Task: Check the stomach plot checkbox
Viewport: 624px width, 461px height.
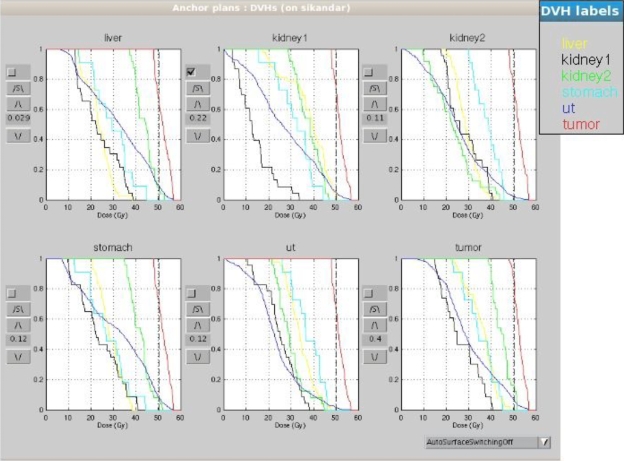Action: [12, 293]
